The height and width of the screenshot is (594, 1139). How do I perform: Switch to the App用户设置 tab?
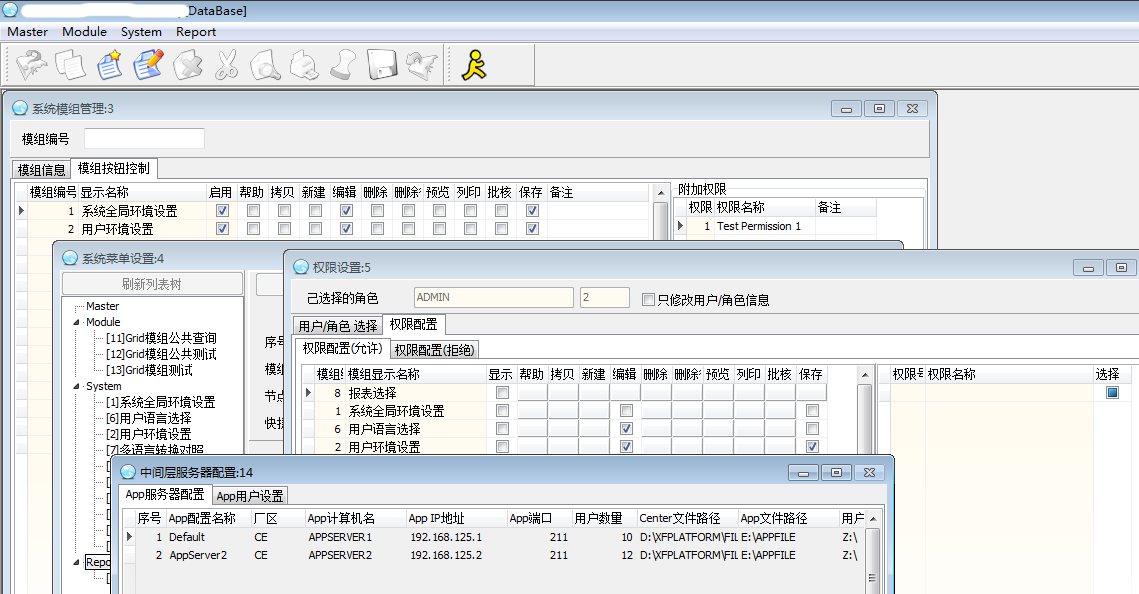pos(250,496)
